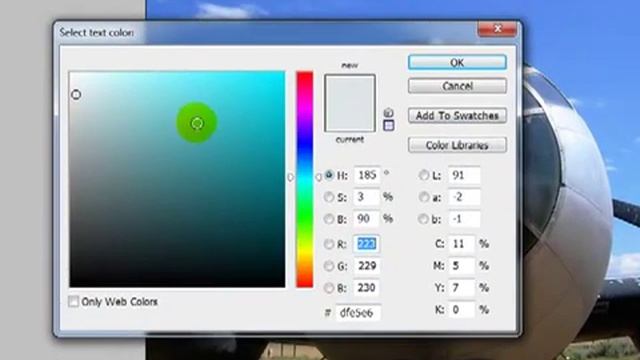
Task: Click the vertical rainbow hue slider
Action: (304, 180)
